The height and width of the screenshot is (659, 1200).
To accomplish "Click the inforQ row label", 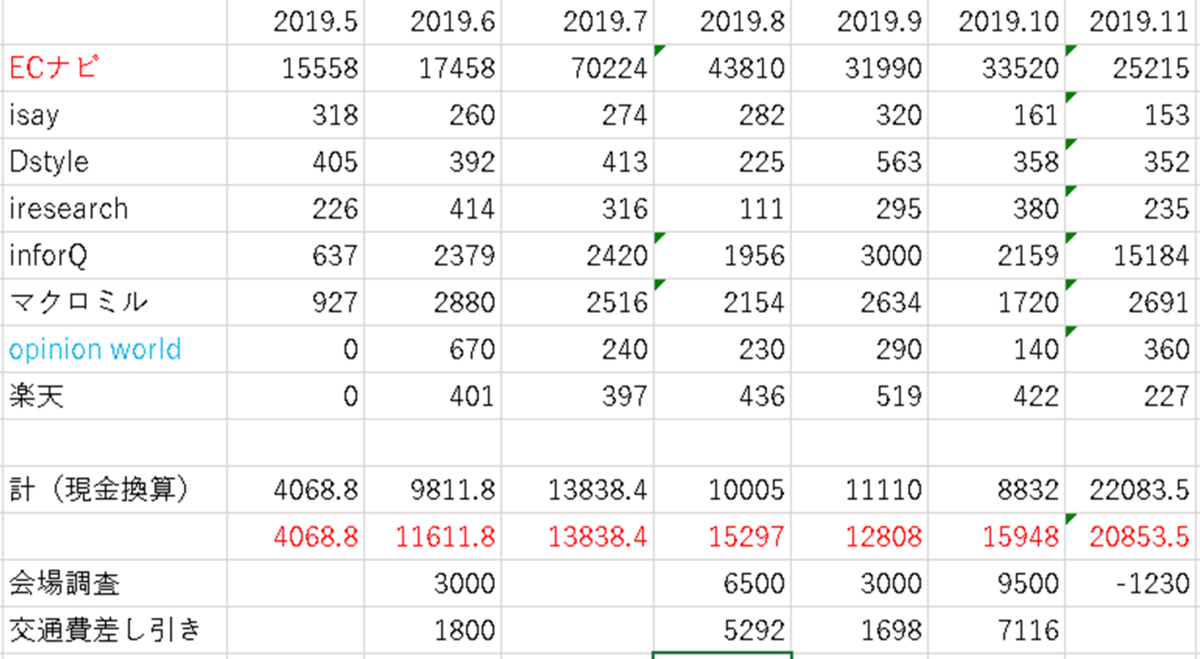I will [x=48, y=256].
